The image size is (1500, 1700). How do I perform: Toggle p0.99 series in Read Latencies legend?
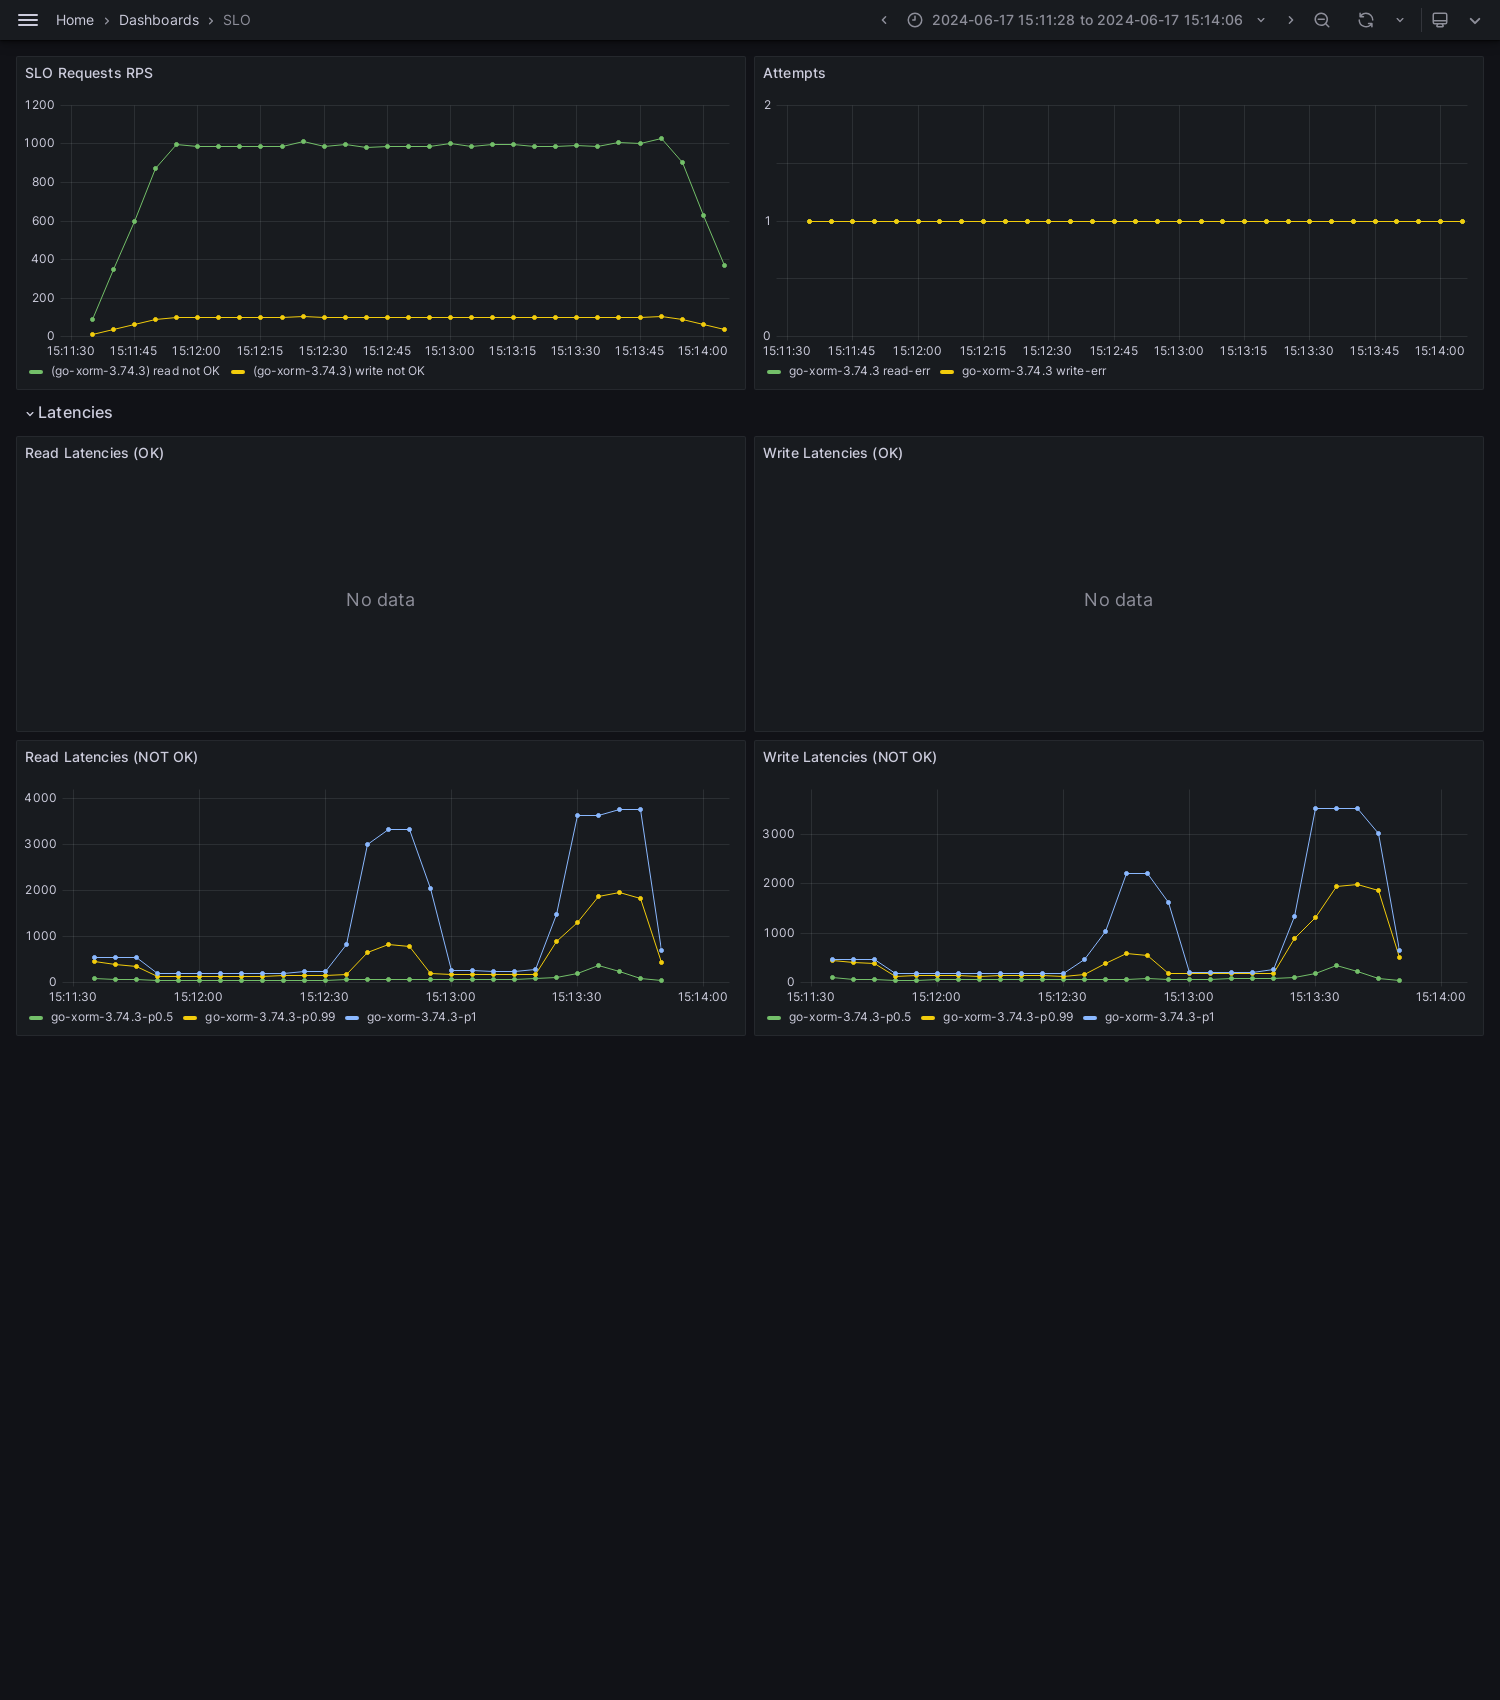point(270,1017)
